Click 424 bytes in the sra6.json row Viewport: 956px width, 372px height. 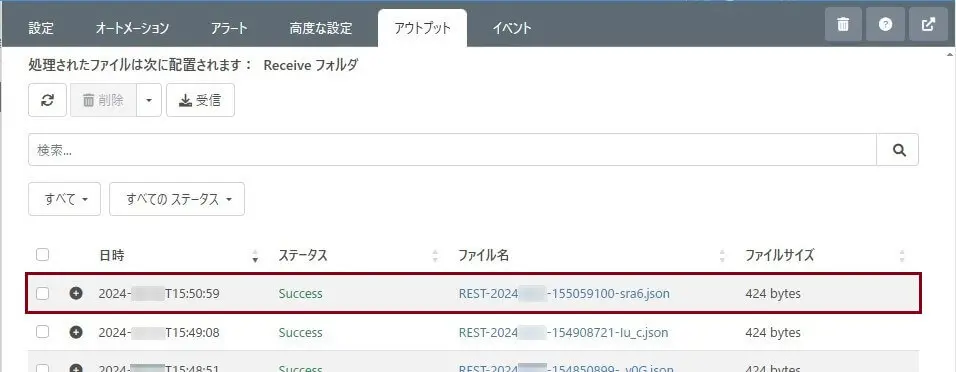click(772, 294)
